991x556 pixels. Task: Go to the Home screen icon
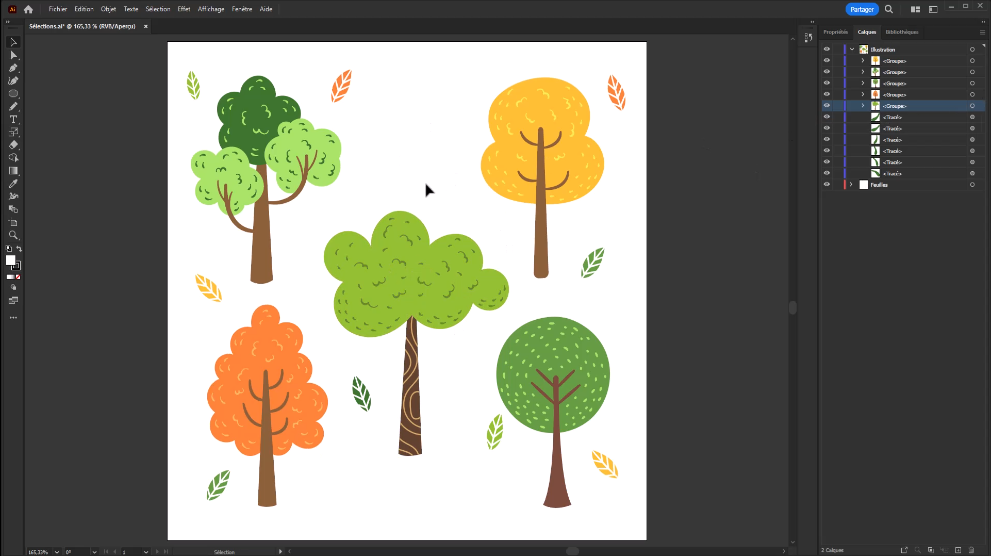point(28,9)
